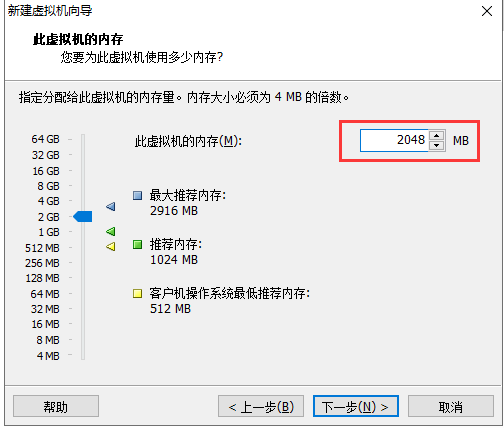This screenshot has width=504, height=428.
Task: Set slider to the 64 GB mark
Action: (x=83, y=139)
